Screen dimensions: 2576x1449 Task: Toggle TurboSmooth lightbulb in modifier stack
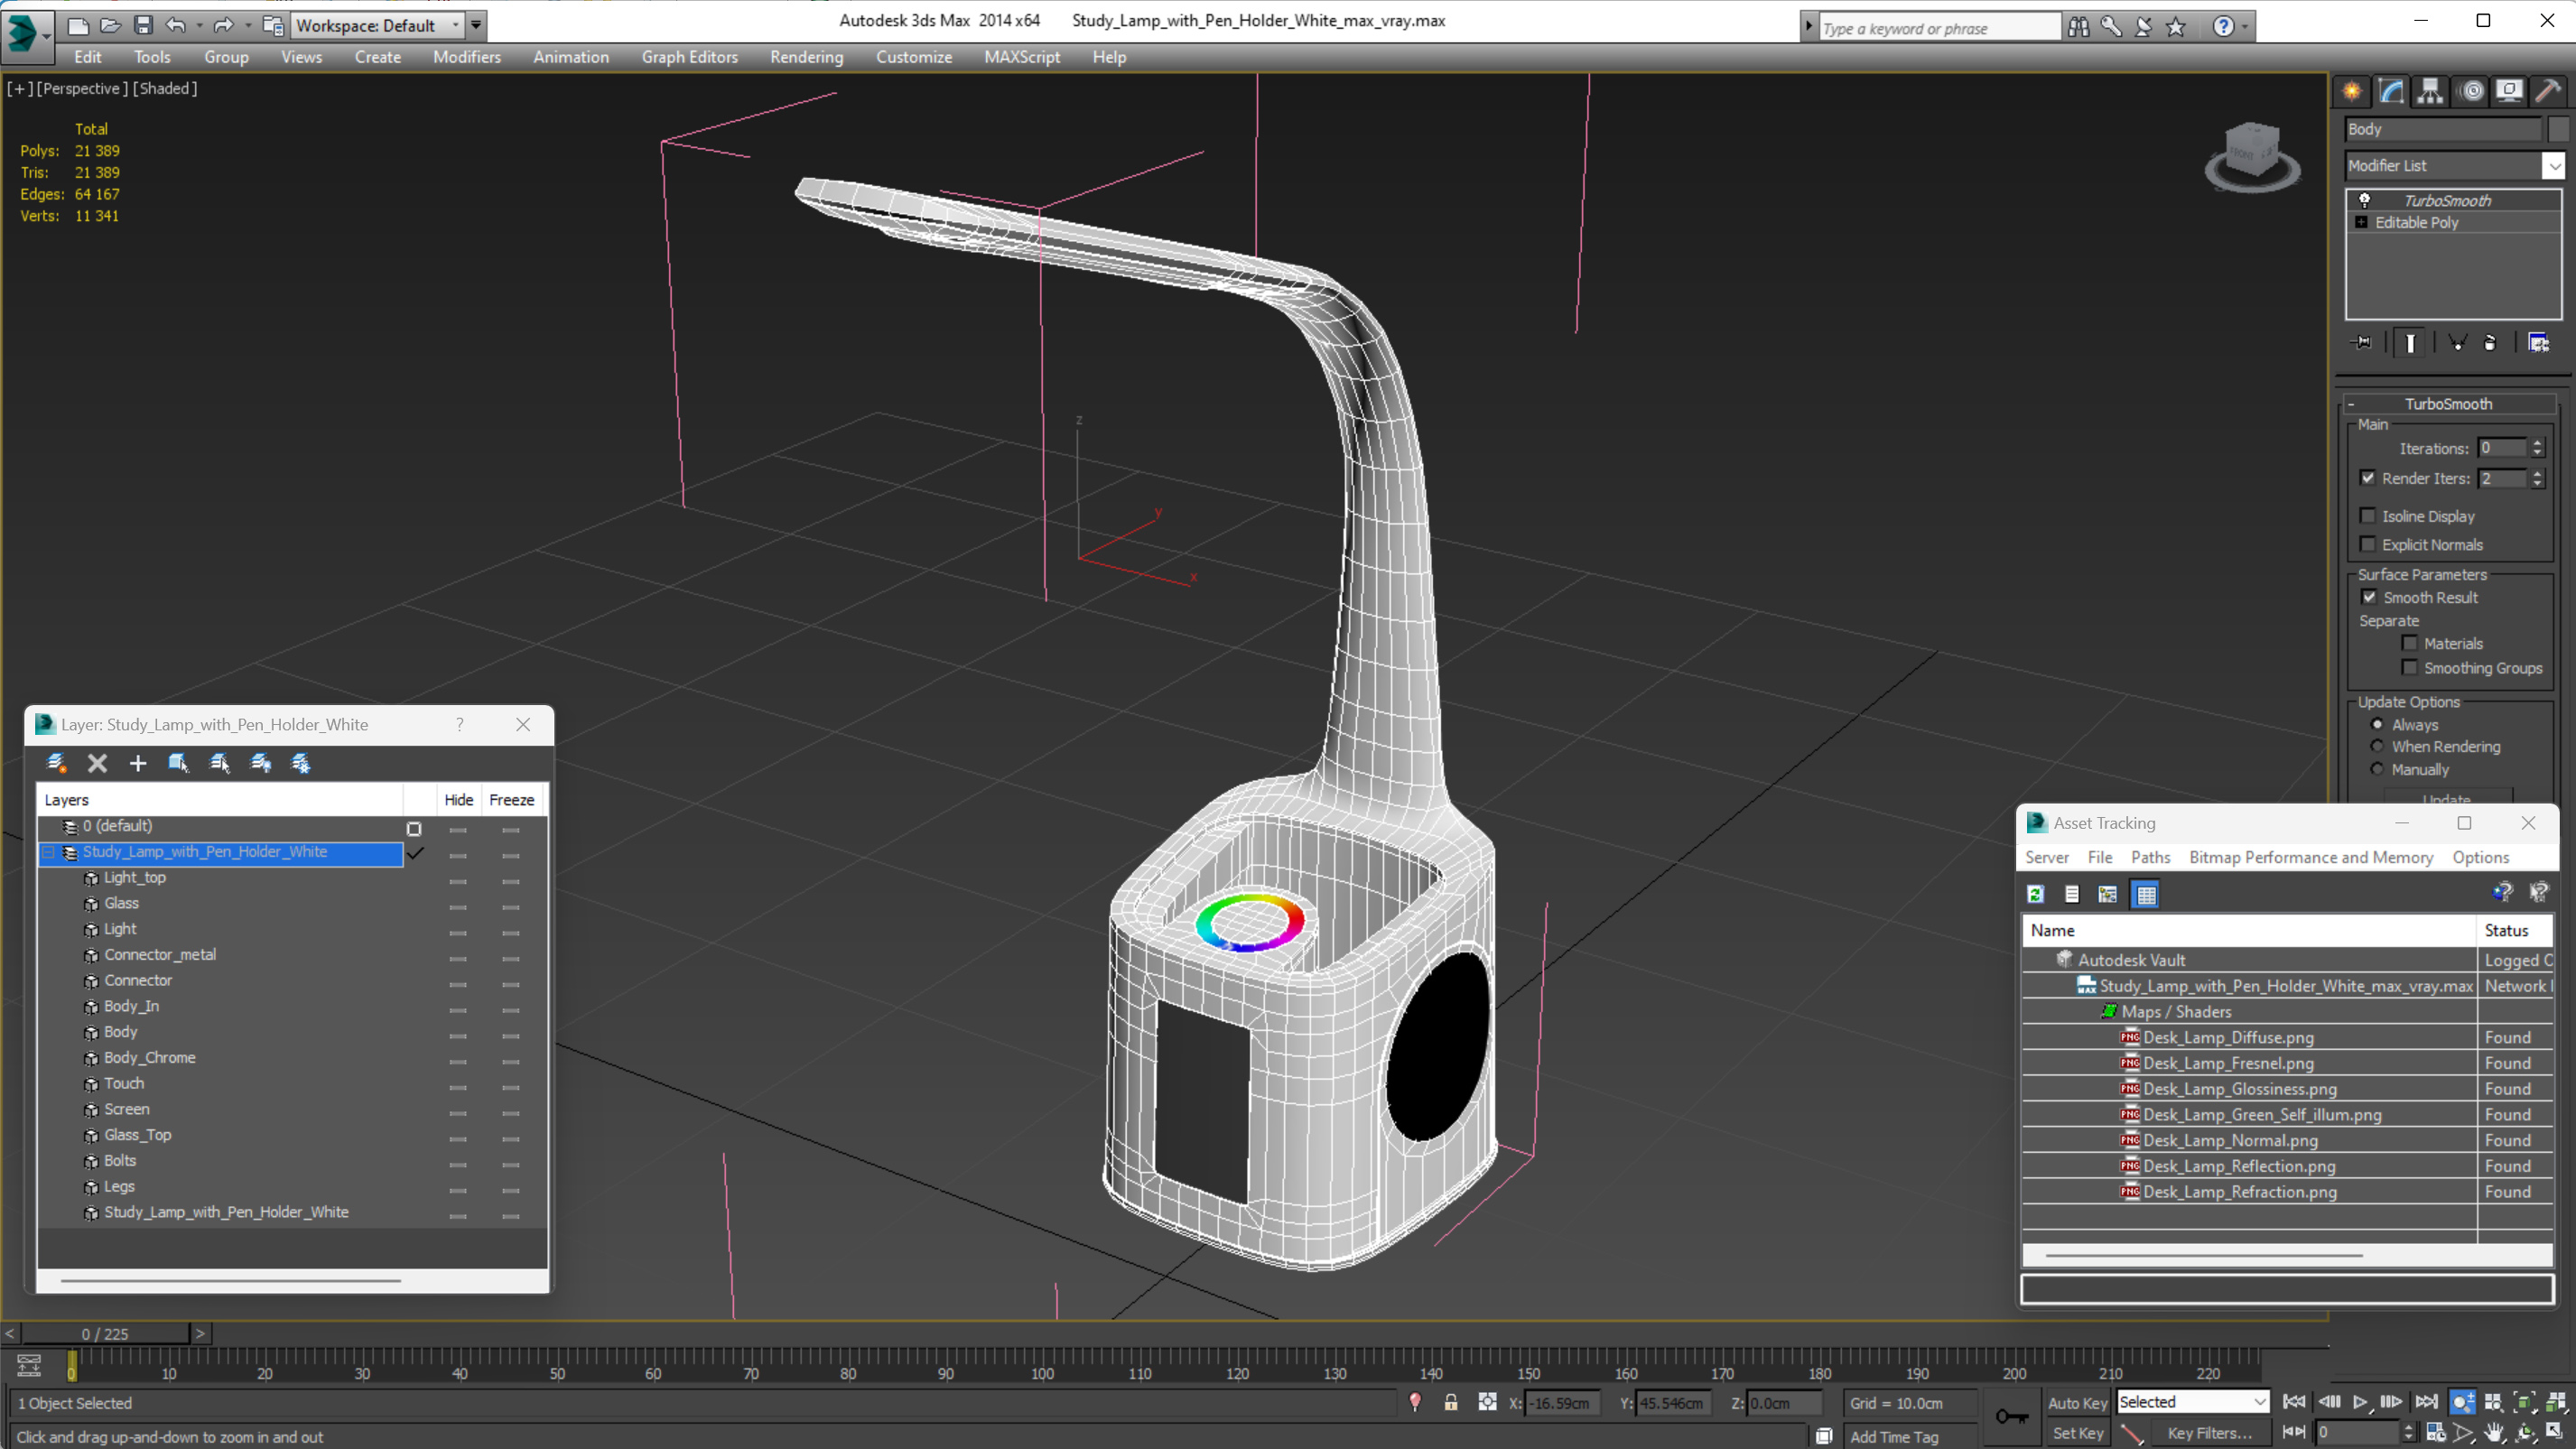2364,200
